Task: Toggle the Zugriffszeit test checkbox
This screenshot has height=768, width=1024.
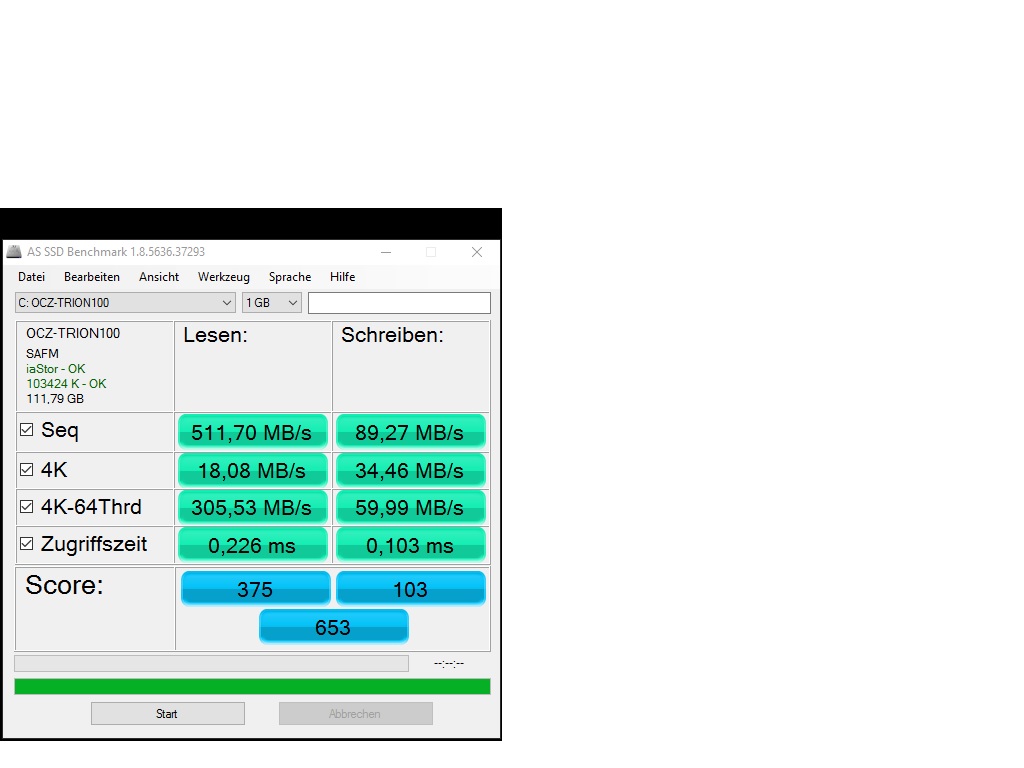Action: click(27, 543)
